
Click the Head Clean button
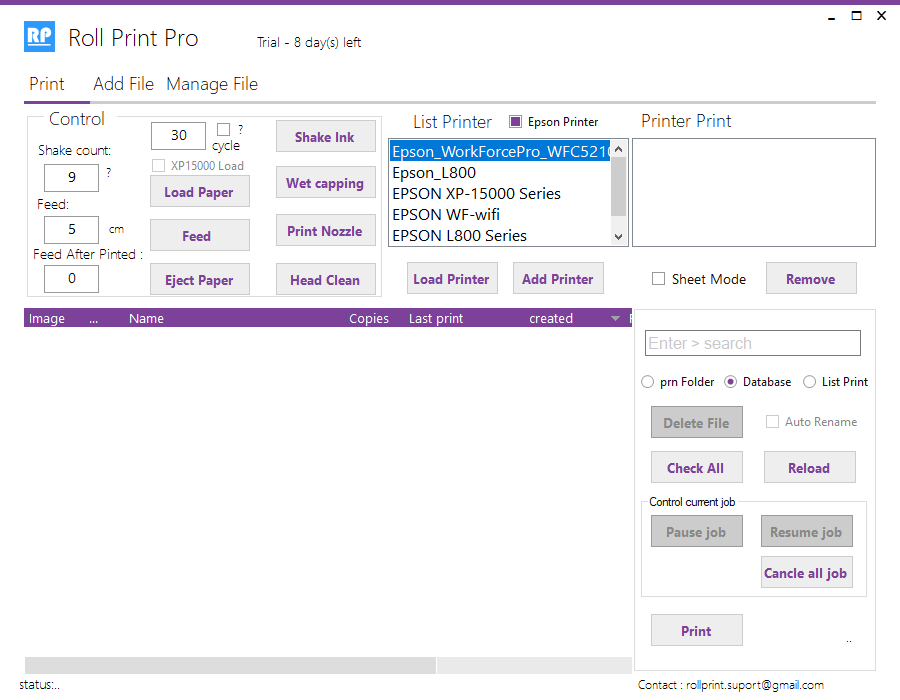(x=325, y=280)
